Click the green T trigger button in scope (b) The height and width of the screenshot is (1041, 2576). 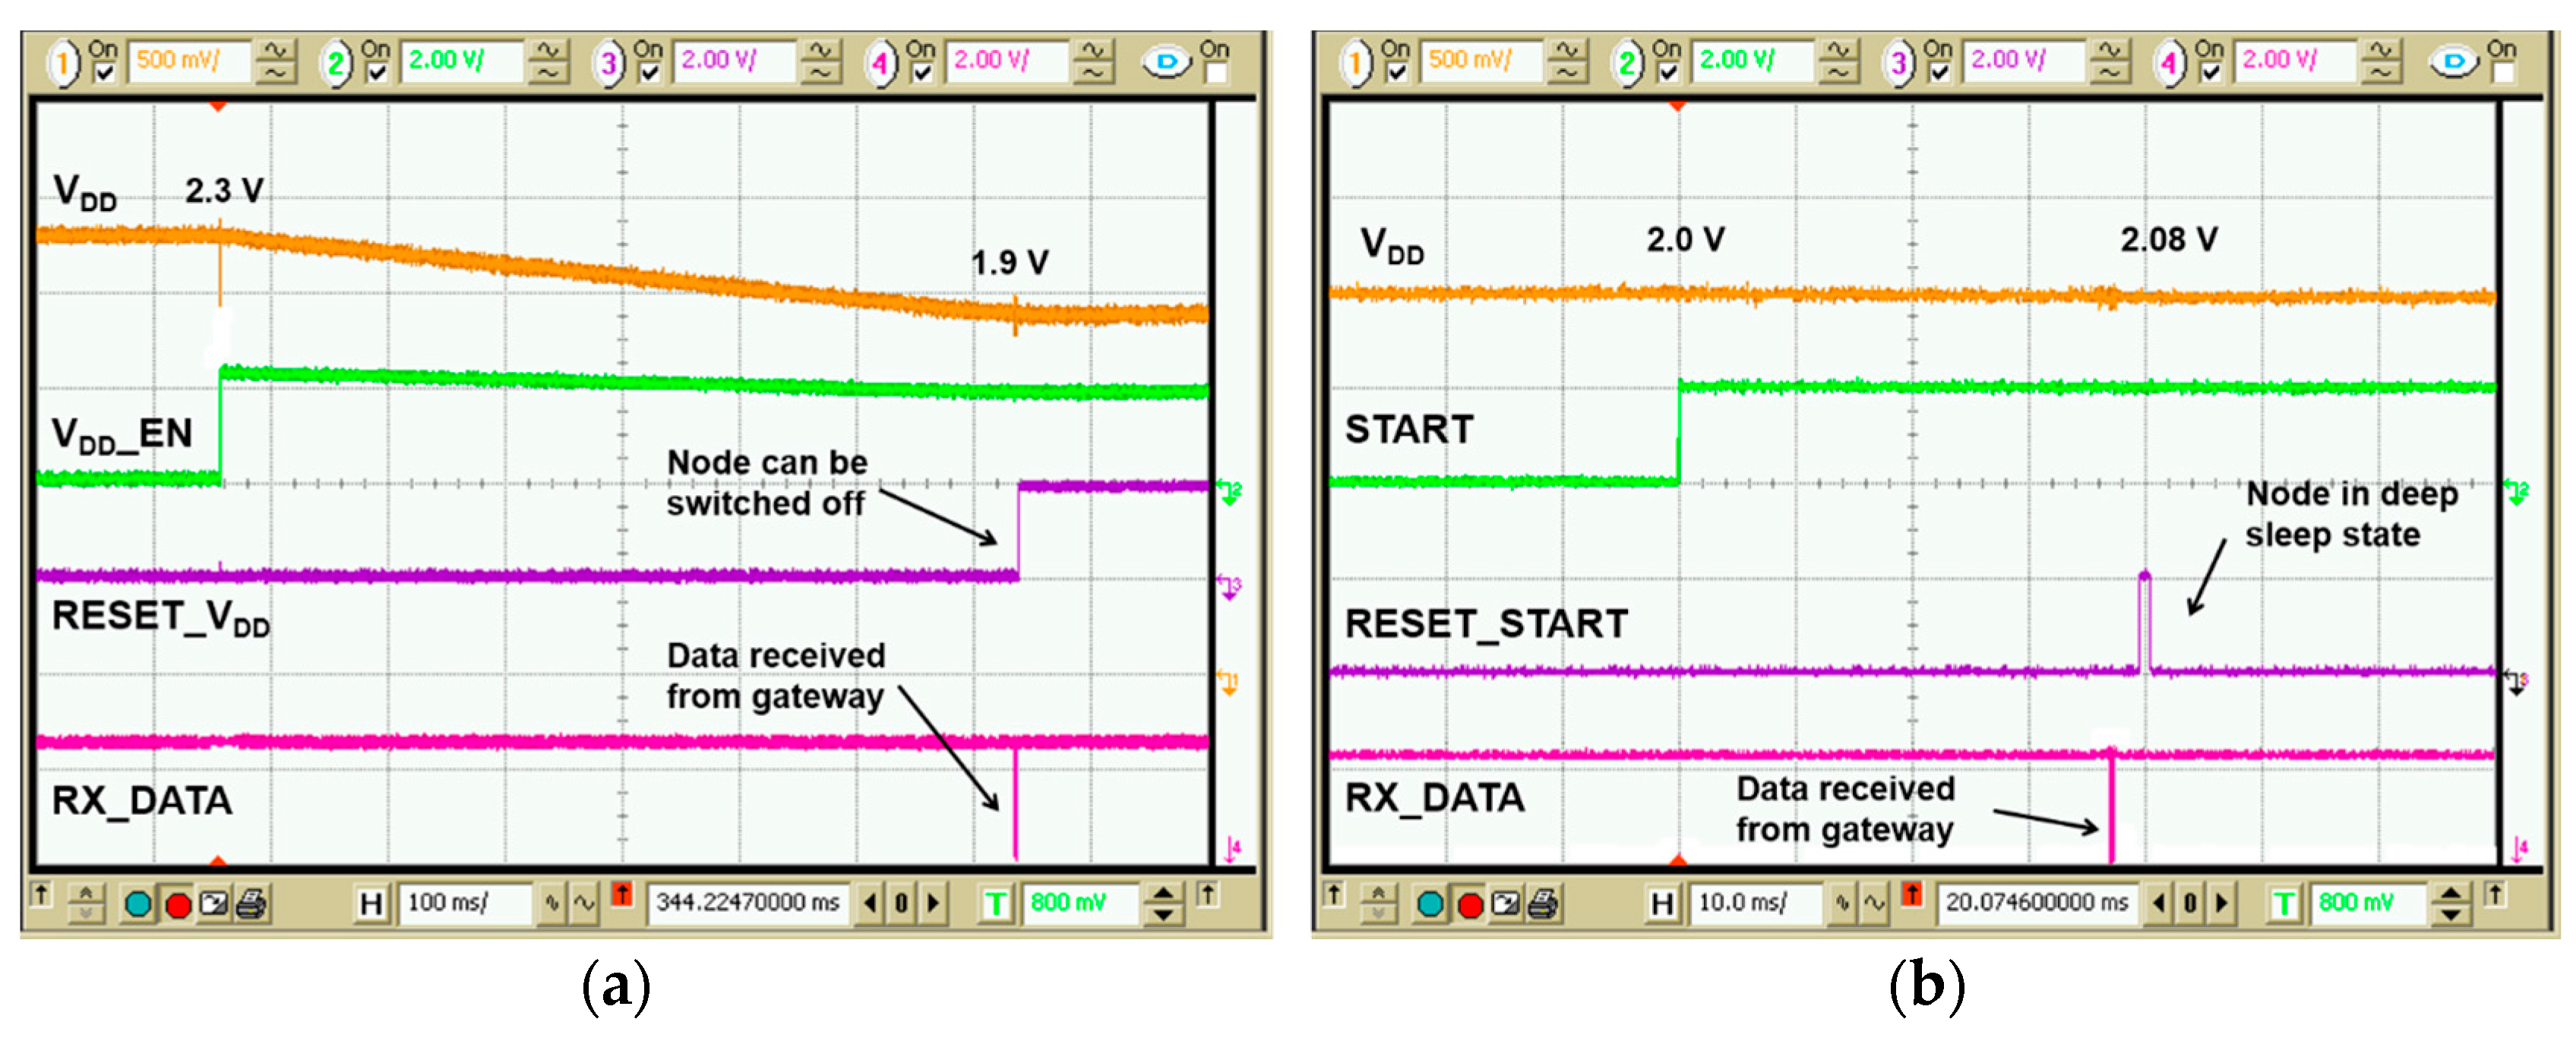click(2284, 904)
